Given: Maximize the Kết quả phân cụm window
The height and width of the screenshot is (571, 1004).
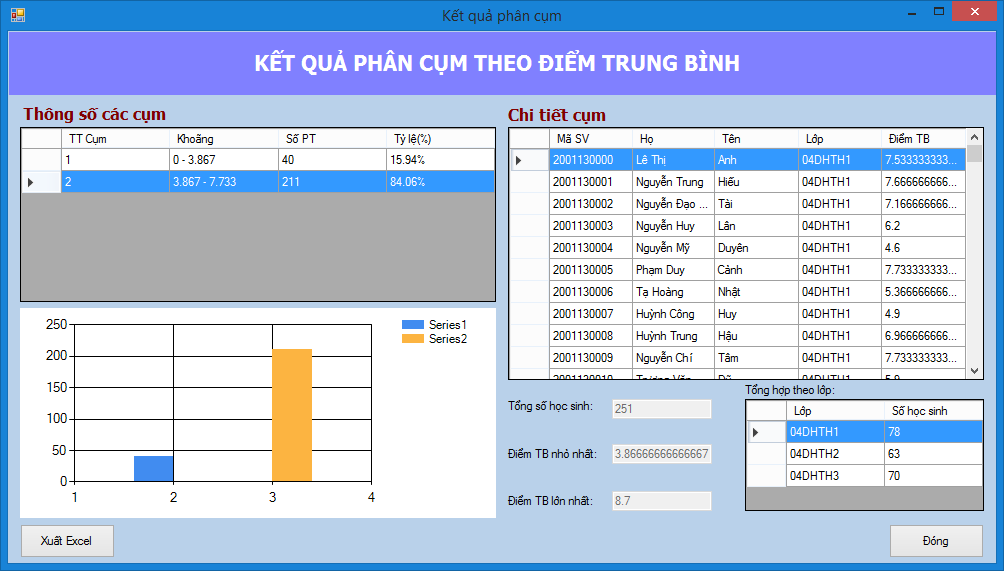Looking at the screenshot, I should tap(939, 12).
